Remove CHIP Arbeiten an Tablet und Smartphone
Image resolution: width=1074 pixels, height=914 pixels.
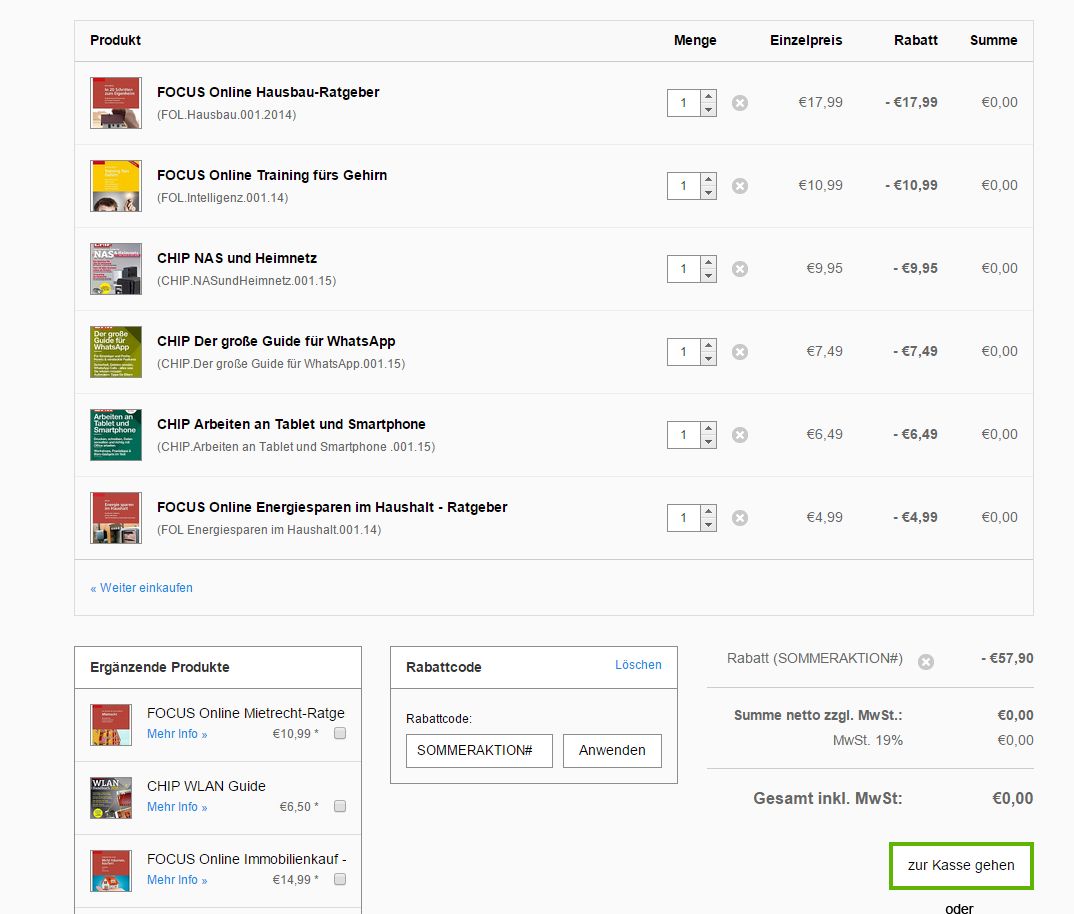click(x=740, y=434)
